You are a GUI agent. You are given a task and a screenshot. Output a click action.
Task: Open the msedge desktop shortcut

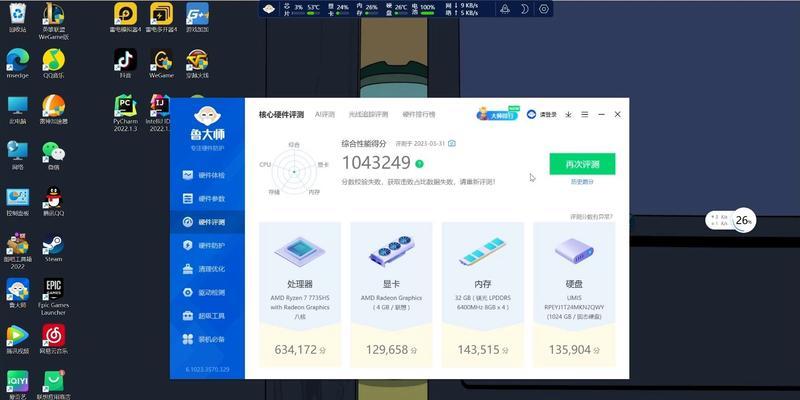pos(17,64)
